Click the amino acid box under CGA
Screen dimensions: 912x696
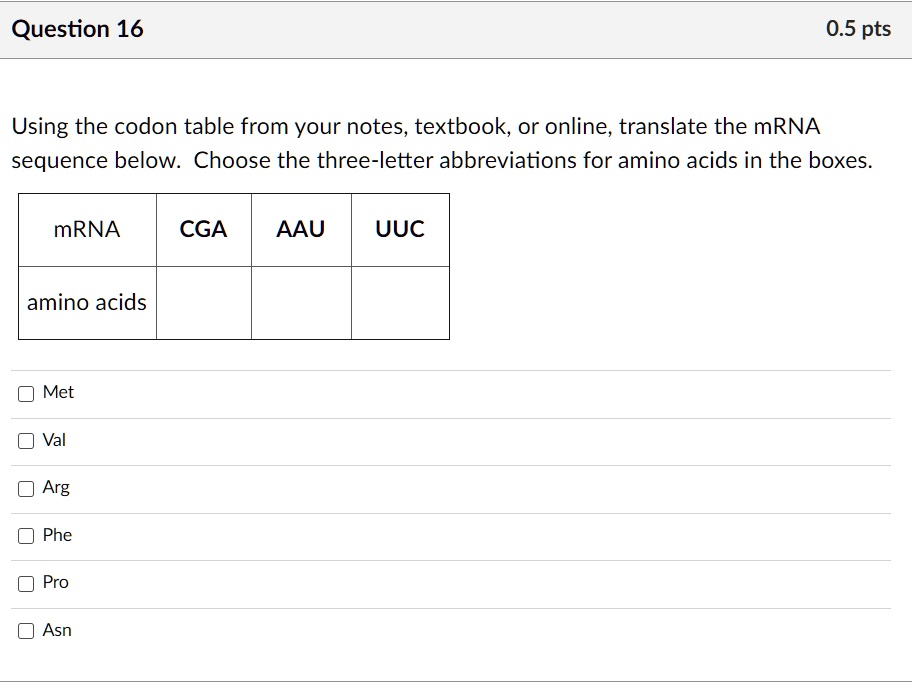tap(202, 302)
